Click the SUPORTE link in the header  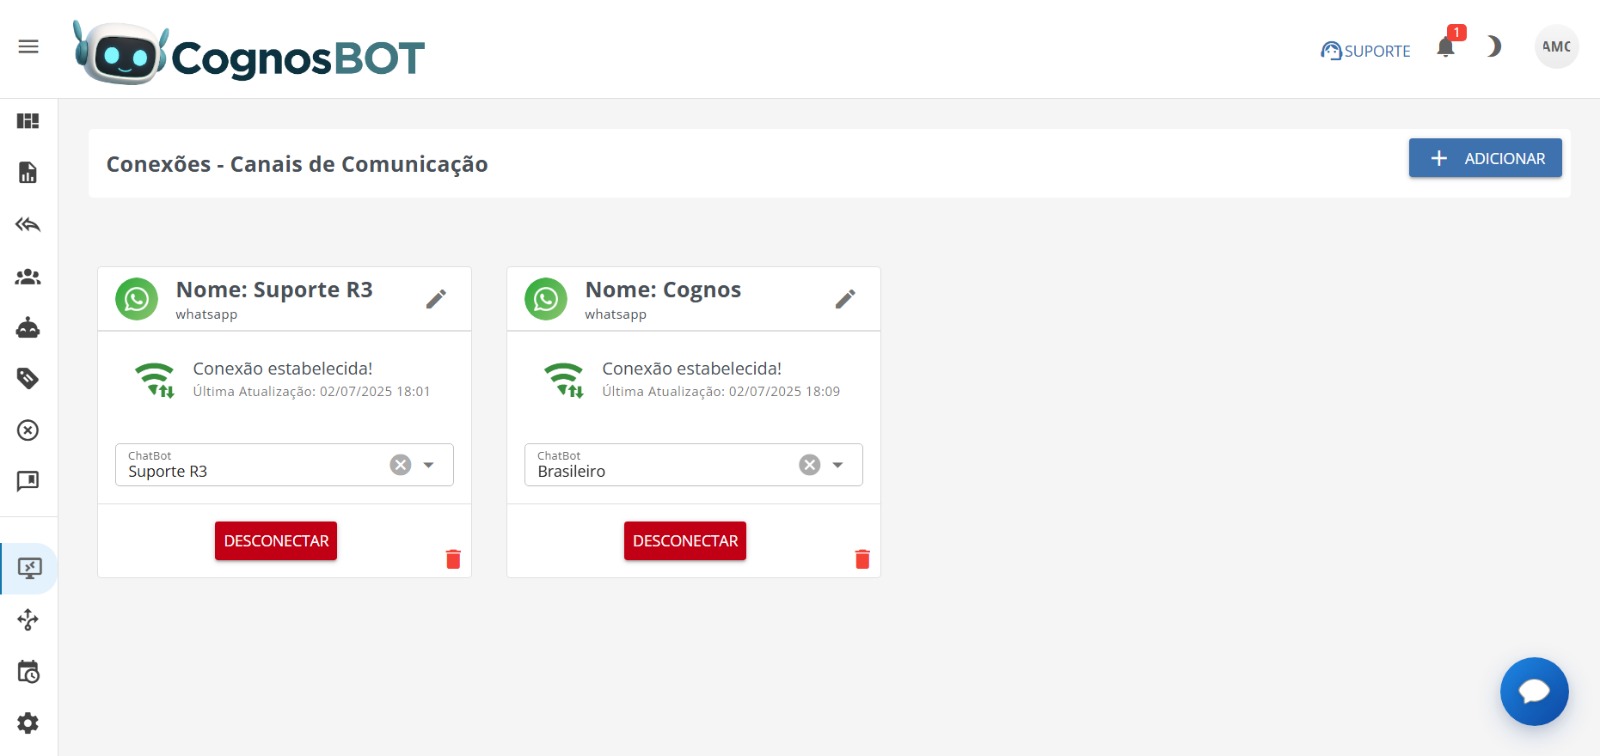click(x=1366, y=51)
